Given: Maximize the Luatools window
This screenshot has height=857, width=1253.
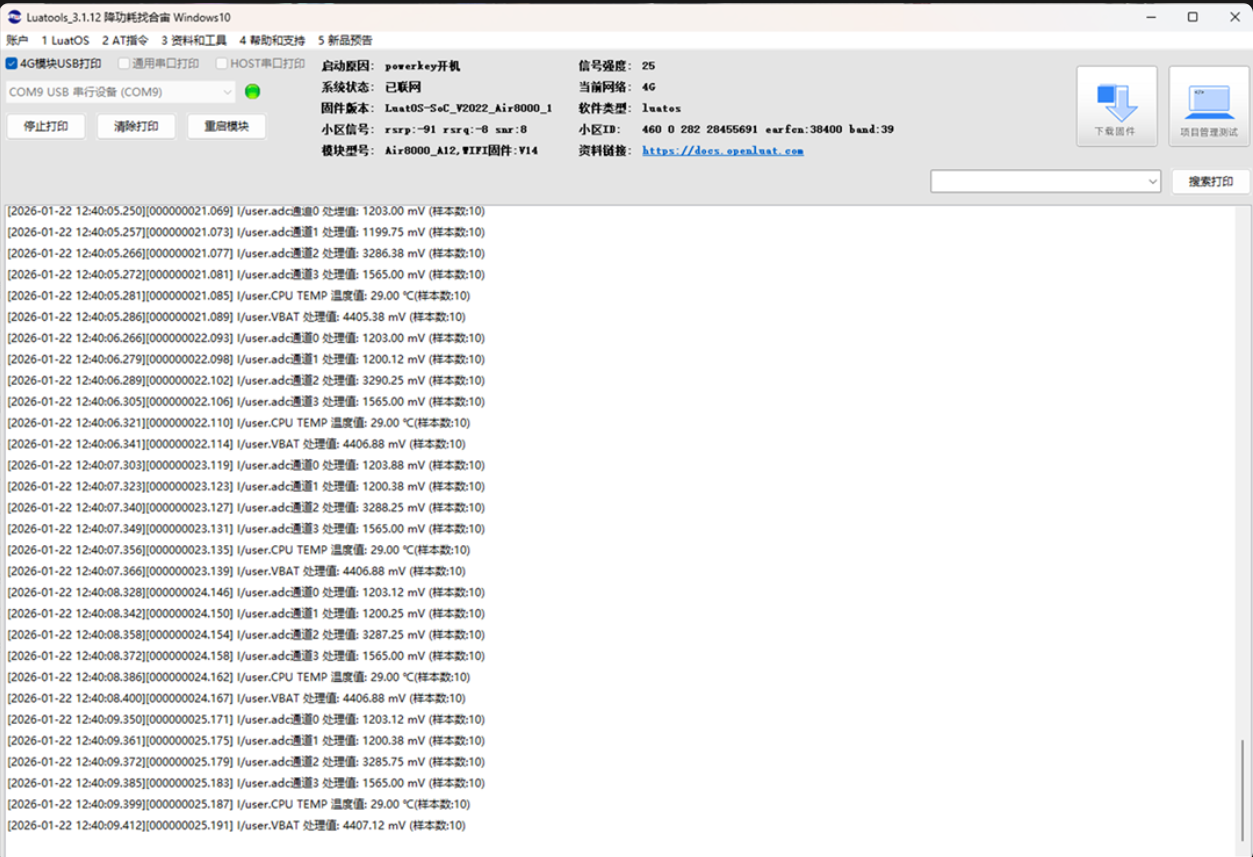Looking at the screenshot, I should (1192, 17).
